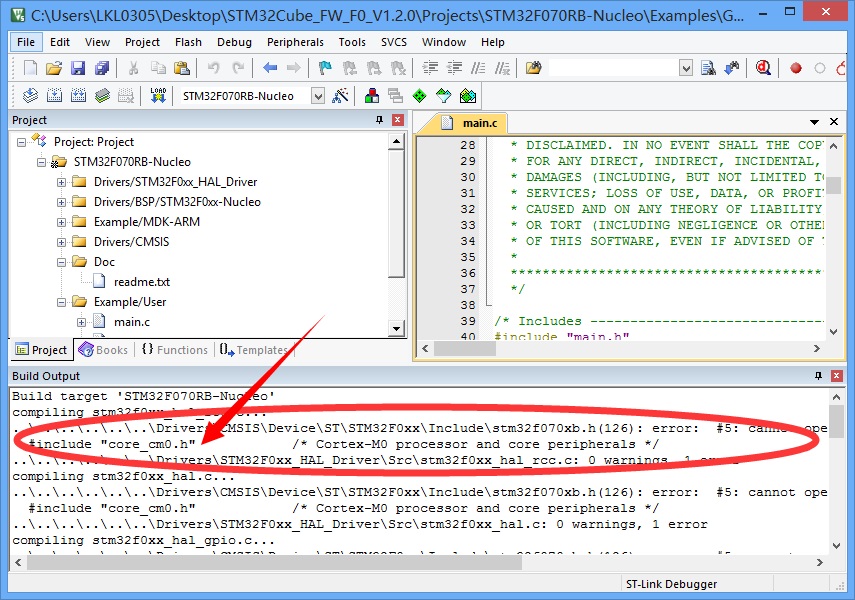The height and width of the screenshot is (600, 855).
Task: Open editor tab list dropdown arrow
Action: (814, 122)
